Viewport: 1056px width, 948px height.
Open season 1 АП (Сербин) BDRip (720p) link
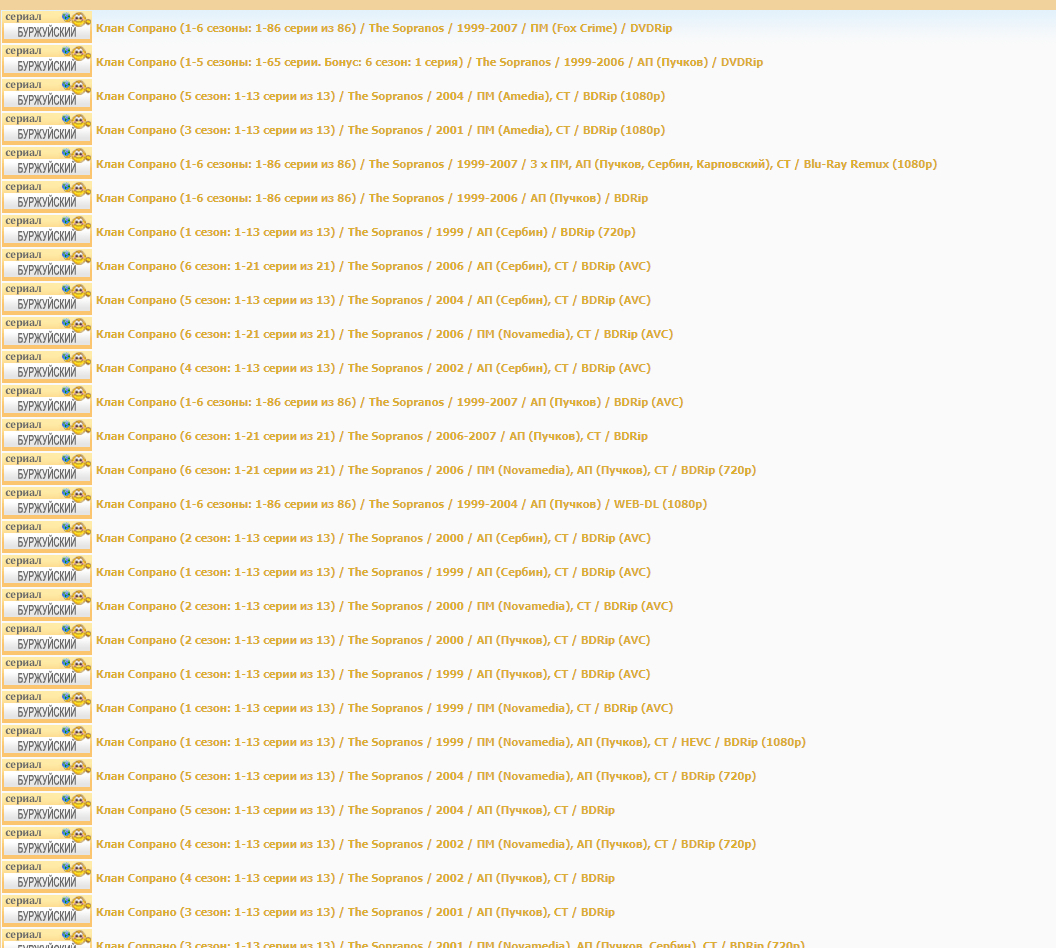pyautogui.click(x=366, y=232)
